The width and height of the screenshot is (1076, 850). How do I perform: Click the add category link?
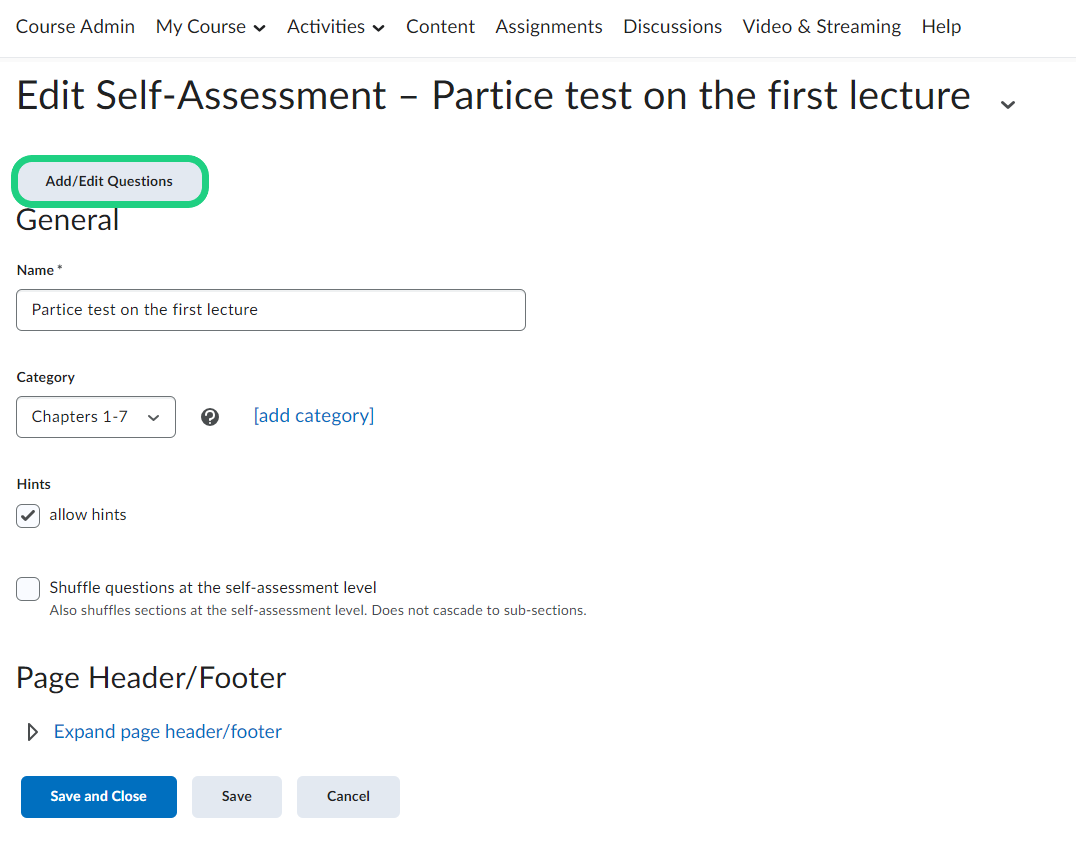[x=314, y=416]
